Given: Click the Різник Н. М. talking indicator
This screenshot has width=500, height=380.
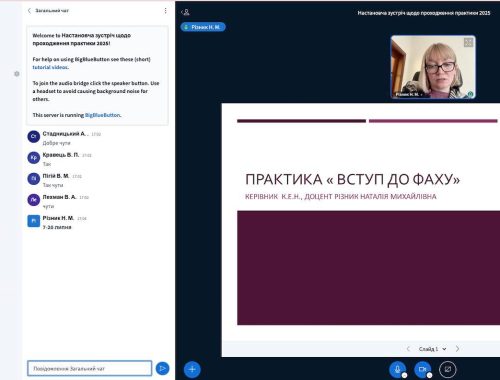Looking at the screenshot, I should 203,27.
